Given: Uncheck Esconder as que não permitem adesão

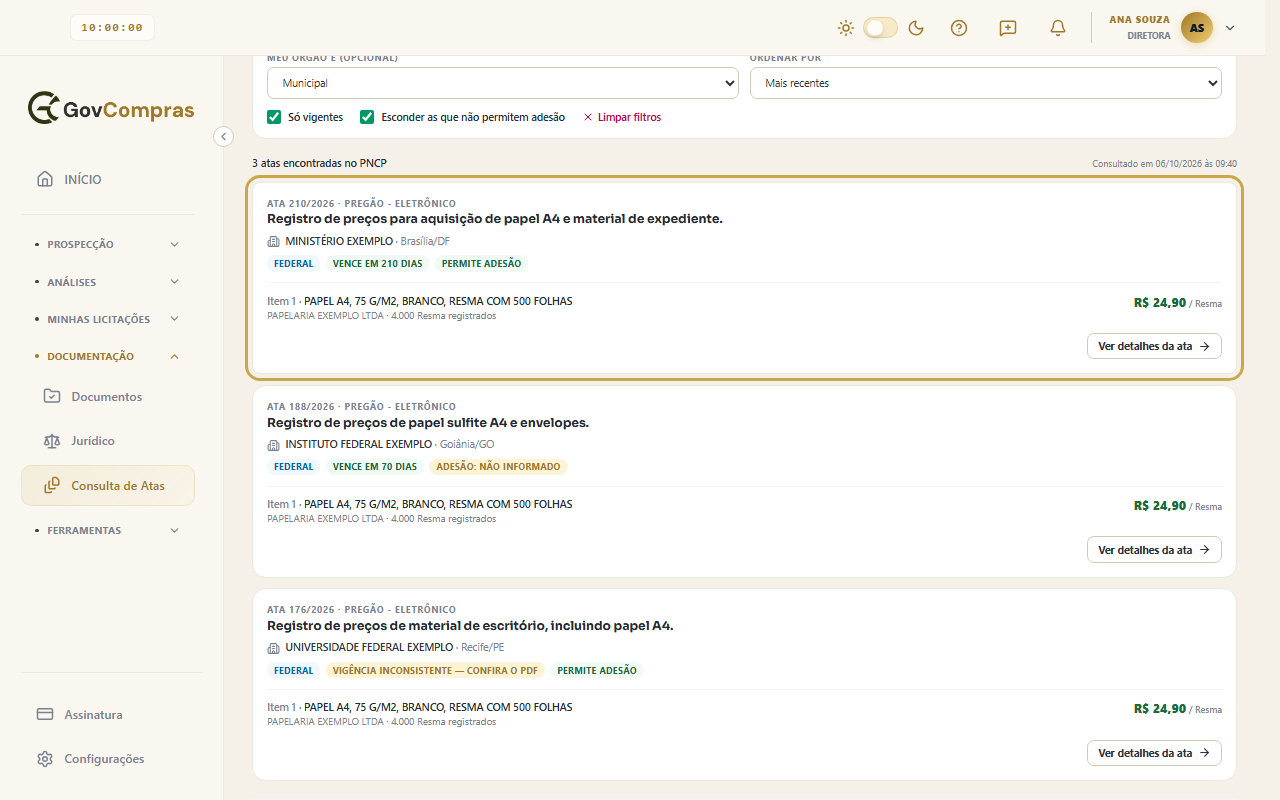Looking at the screenshot, I should (367, 117).
